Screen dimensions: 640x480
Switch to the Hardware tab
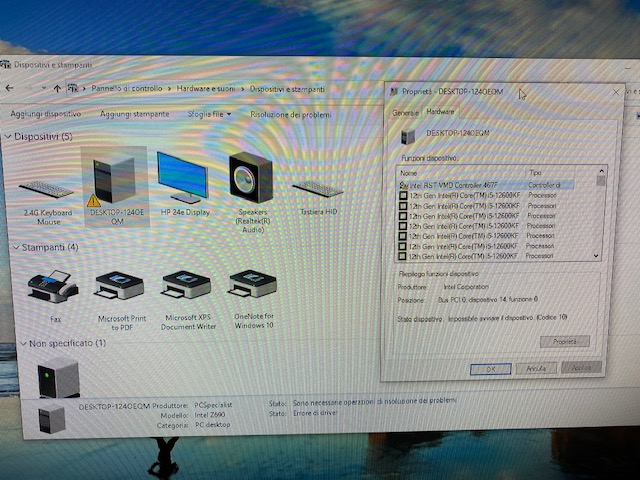coord(440,111)
